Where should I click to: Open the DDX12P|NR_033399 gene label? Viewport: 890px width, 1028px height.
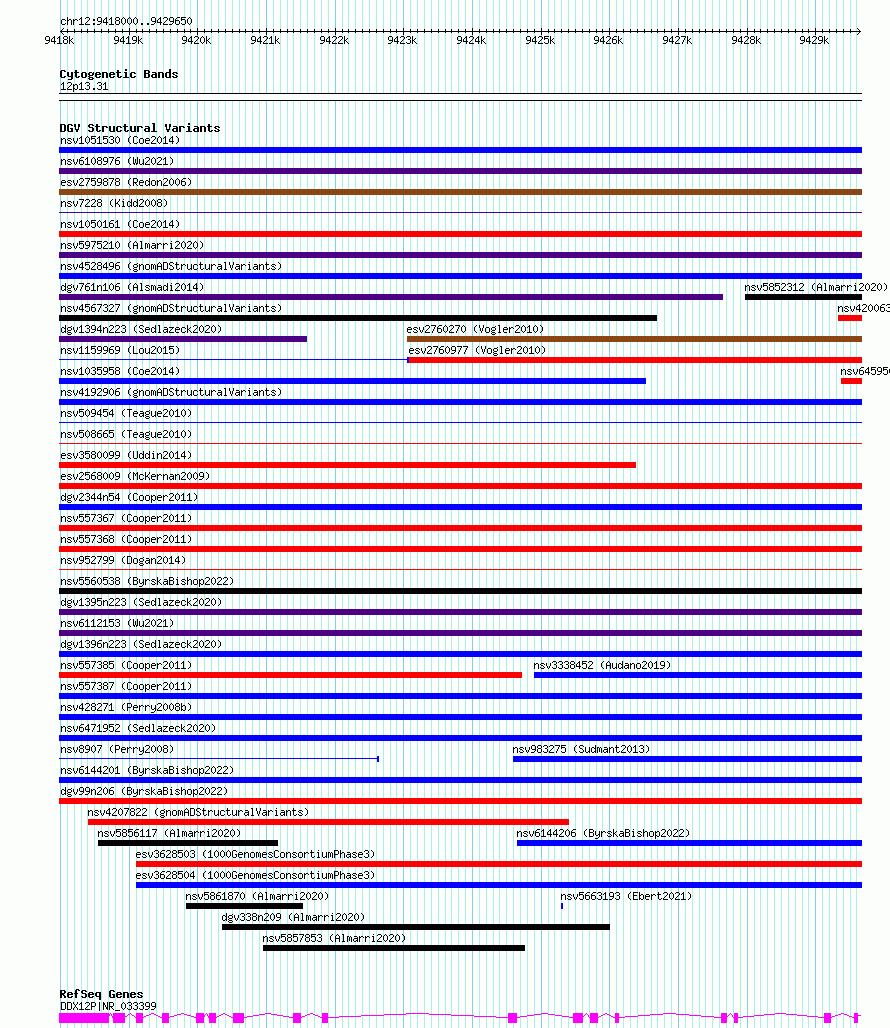click(x=108, y=1006)
